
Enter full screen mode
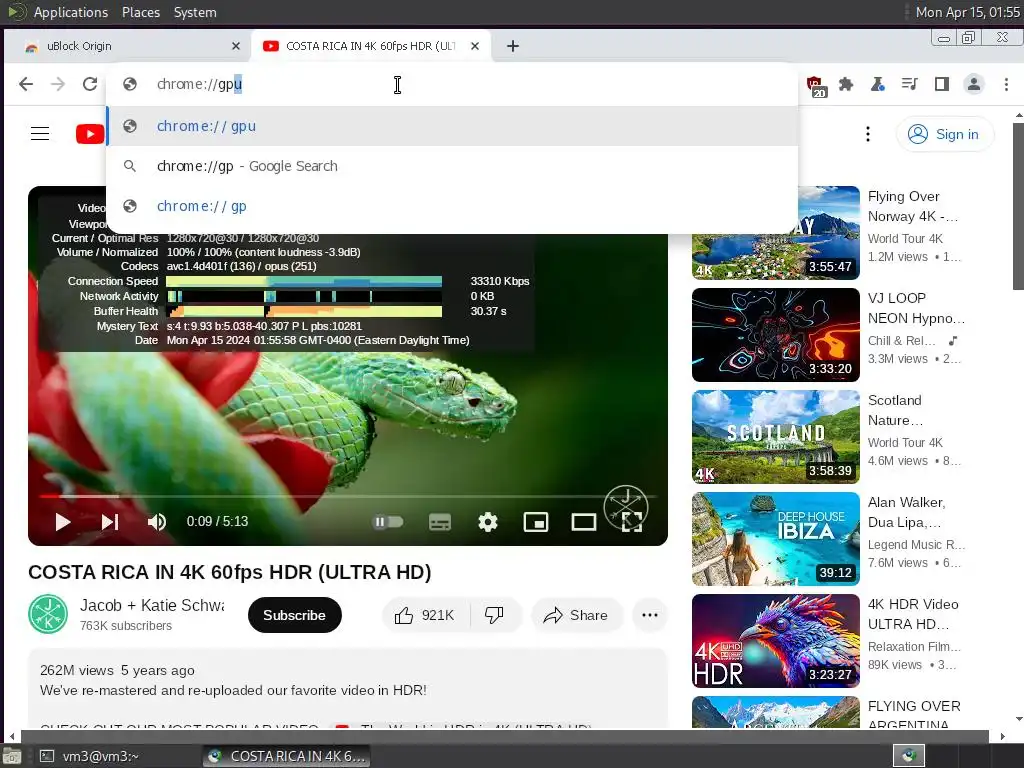pyautogui.click(x=632, y=522)
